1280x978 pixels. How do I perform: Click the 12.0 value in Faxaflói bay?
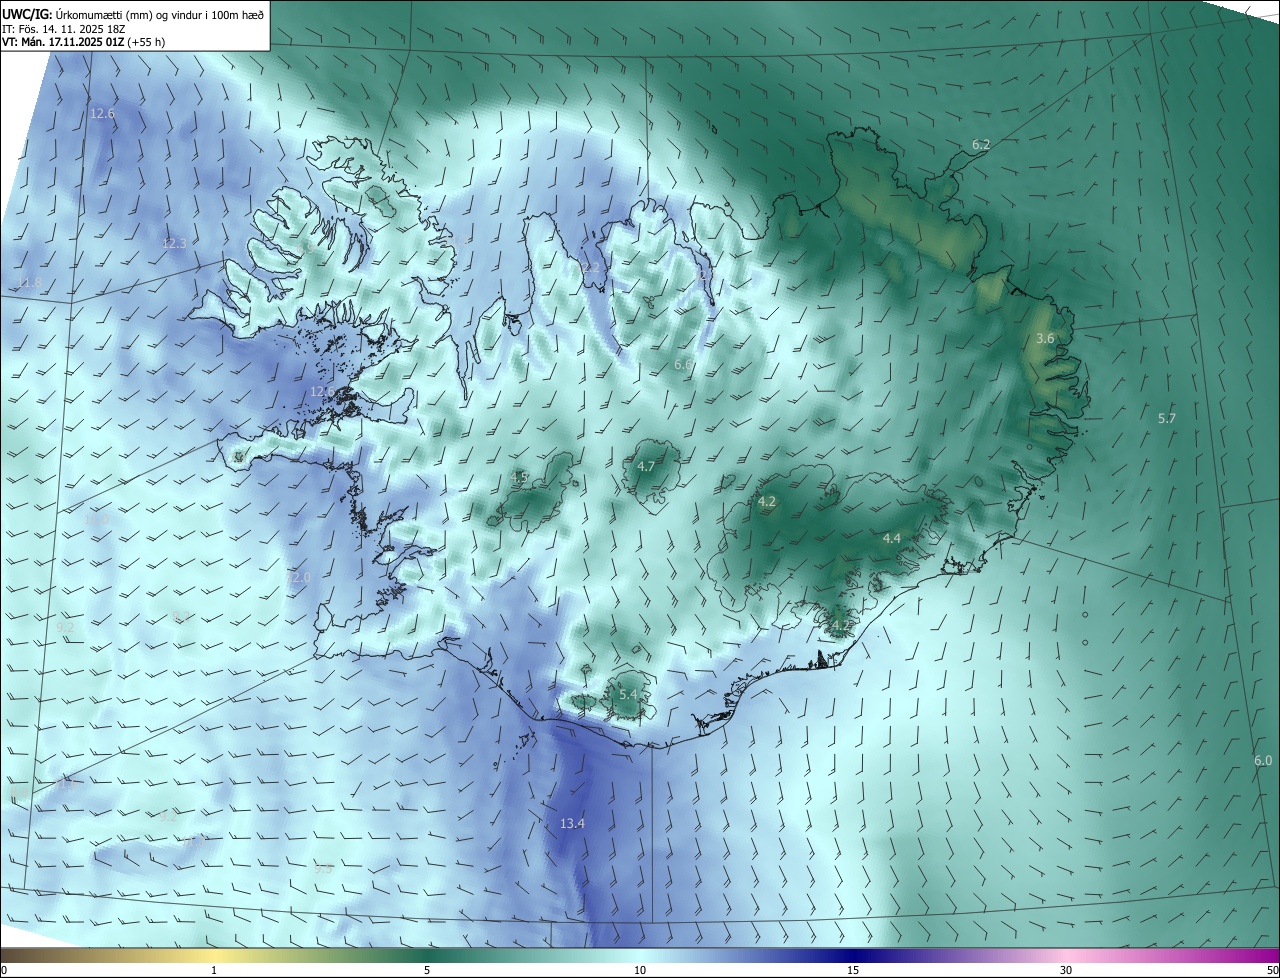coord(298,578)
